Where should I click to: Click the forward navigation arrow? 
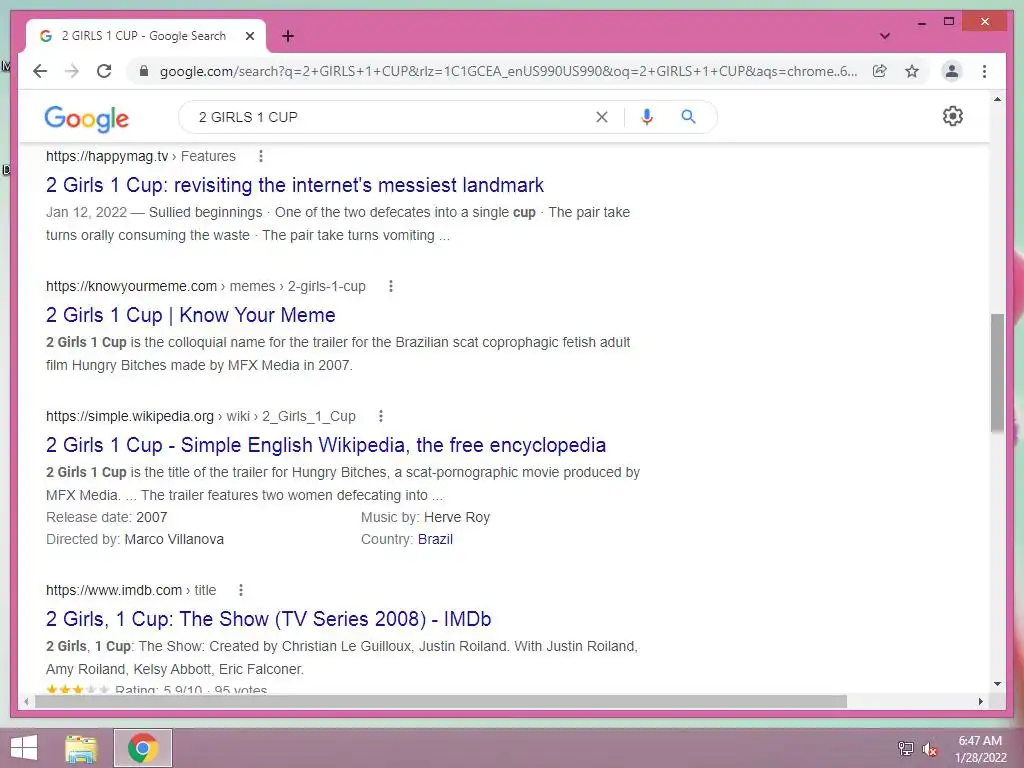tap(72, 71)
